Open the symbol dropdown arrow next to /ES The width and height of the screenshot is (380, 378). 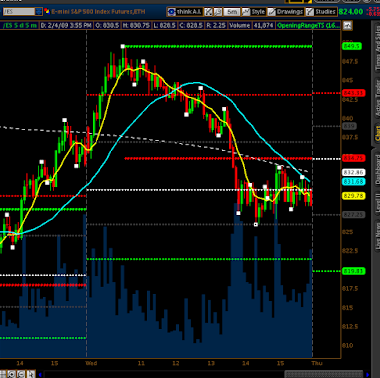pyautogui.click(x=39, y=12)
